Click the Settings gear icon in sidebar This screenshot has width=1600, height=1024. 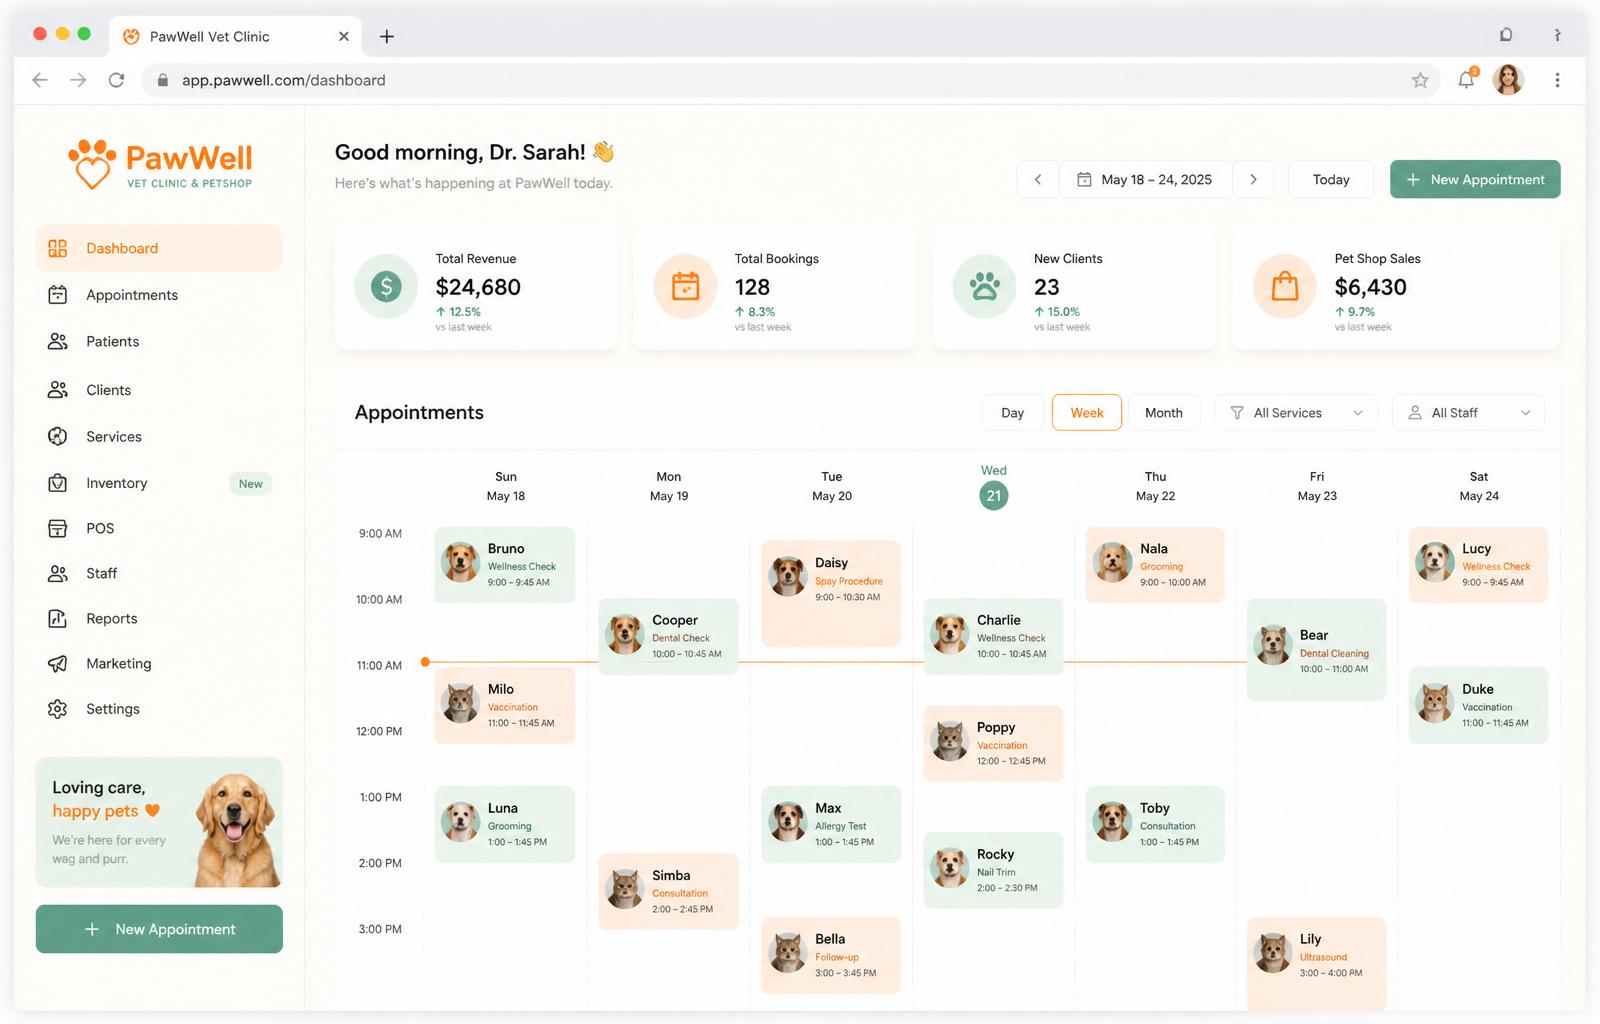(x=58, y=709)
